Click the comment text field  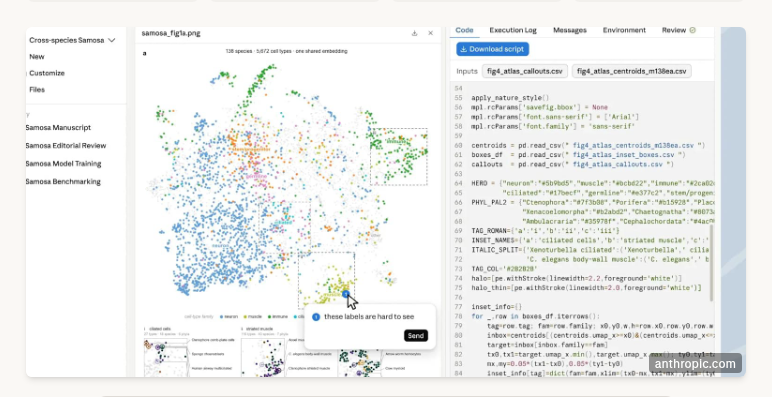(369, 317)
